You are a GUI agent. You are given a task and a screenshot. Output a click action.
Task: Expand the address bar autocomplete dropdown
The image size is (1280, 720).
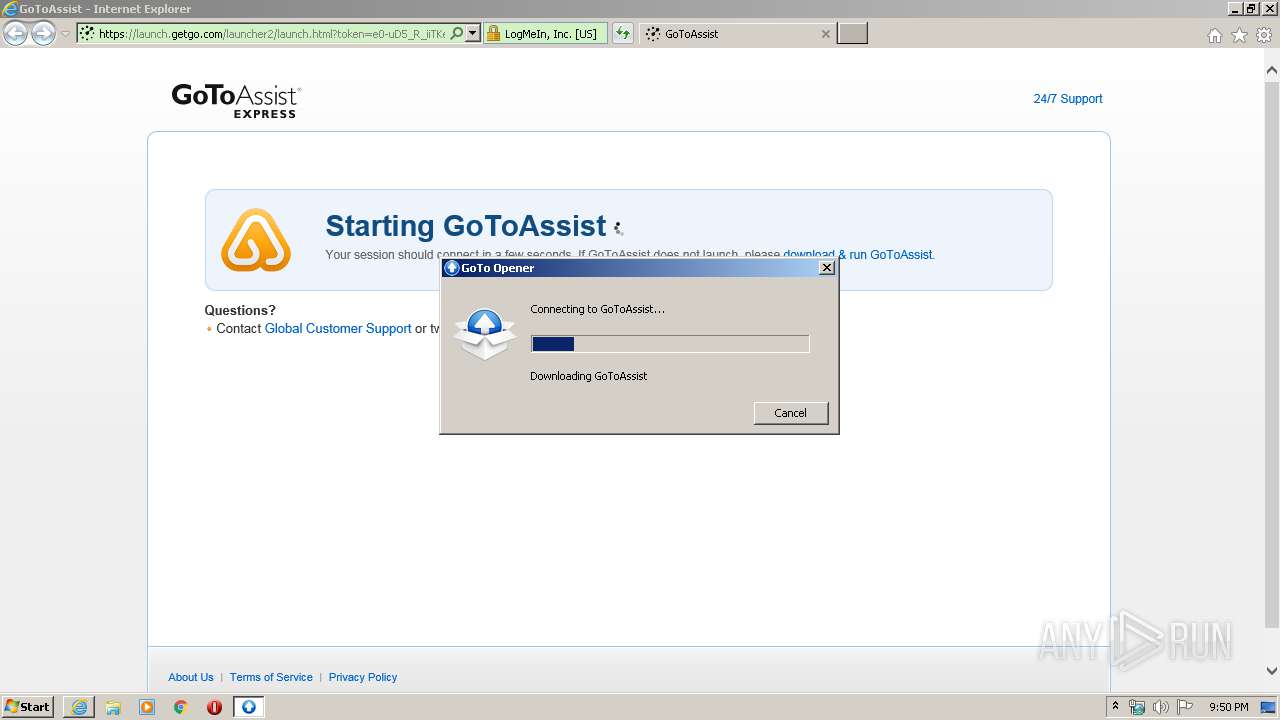[x=473, y=34]
